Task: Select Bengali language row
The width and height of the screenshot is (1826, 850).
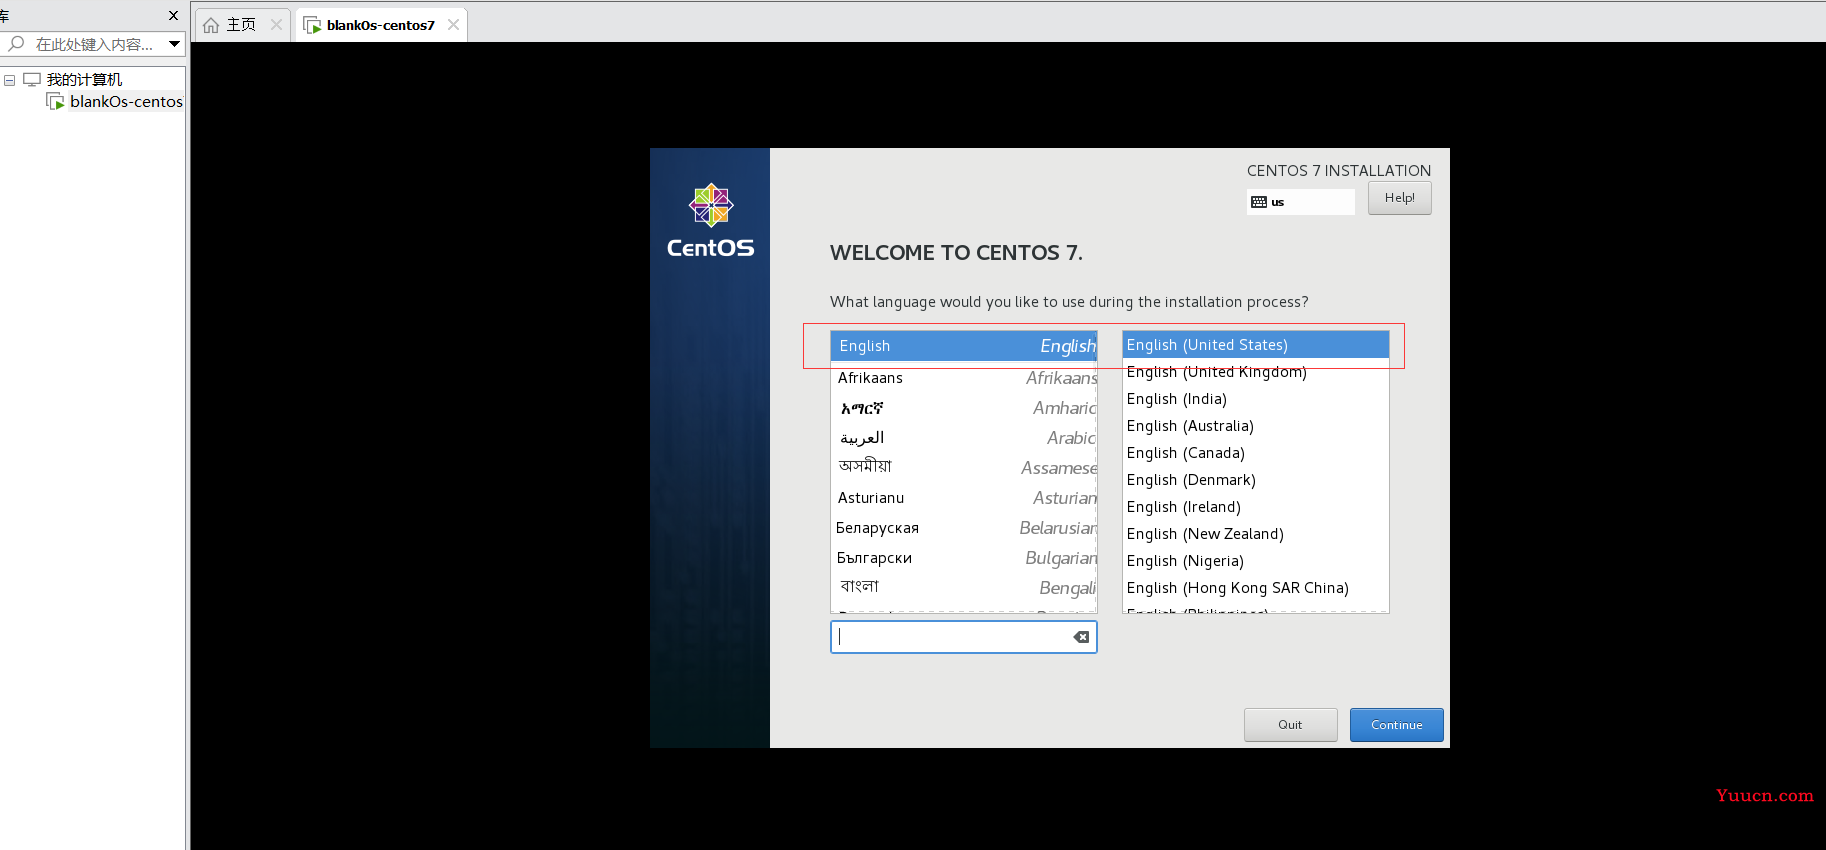Action: (964, 588)
